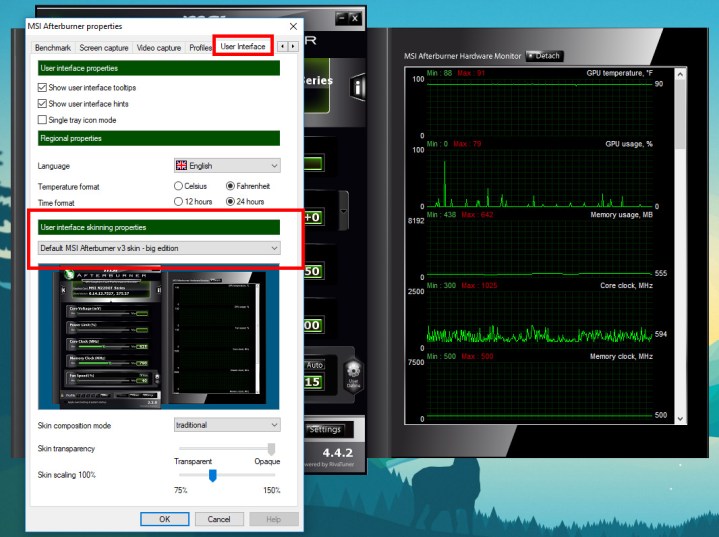The width and height of the screenshot is (719, 537).
Task: Open the Language dropdown showing English
Action: pyautogui.click(x=227, y=166)
